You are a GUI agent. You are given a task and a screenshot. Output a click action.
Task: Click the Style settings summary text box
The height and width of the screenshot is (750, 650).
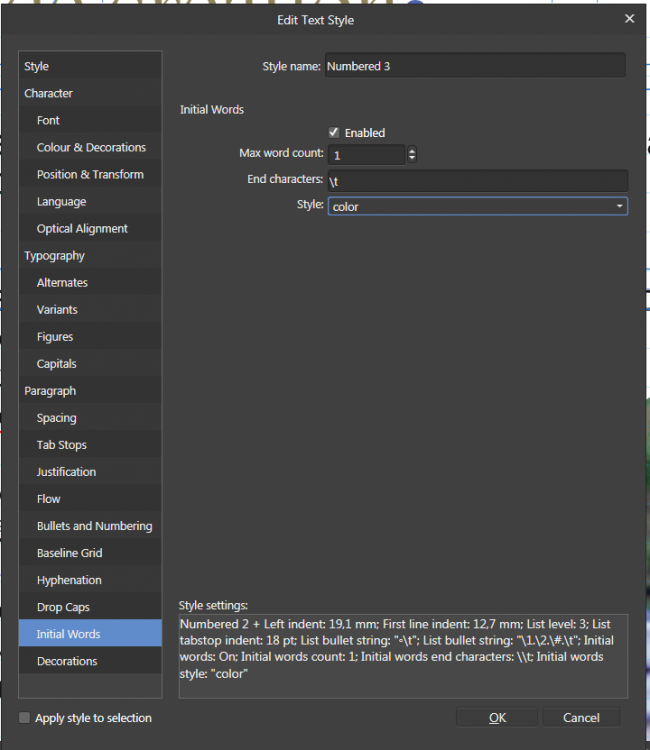[x=402, y=655]
